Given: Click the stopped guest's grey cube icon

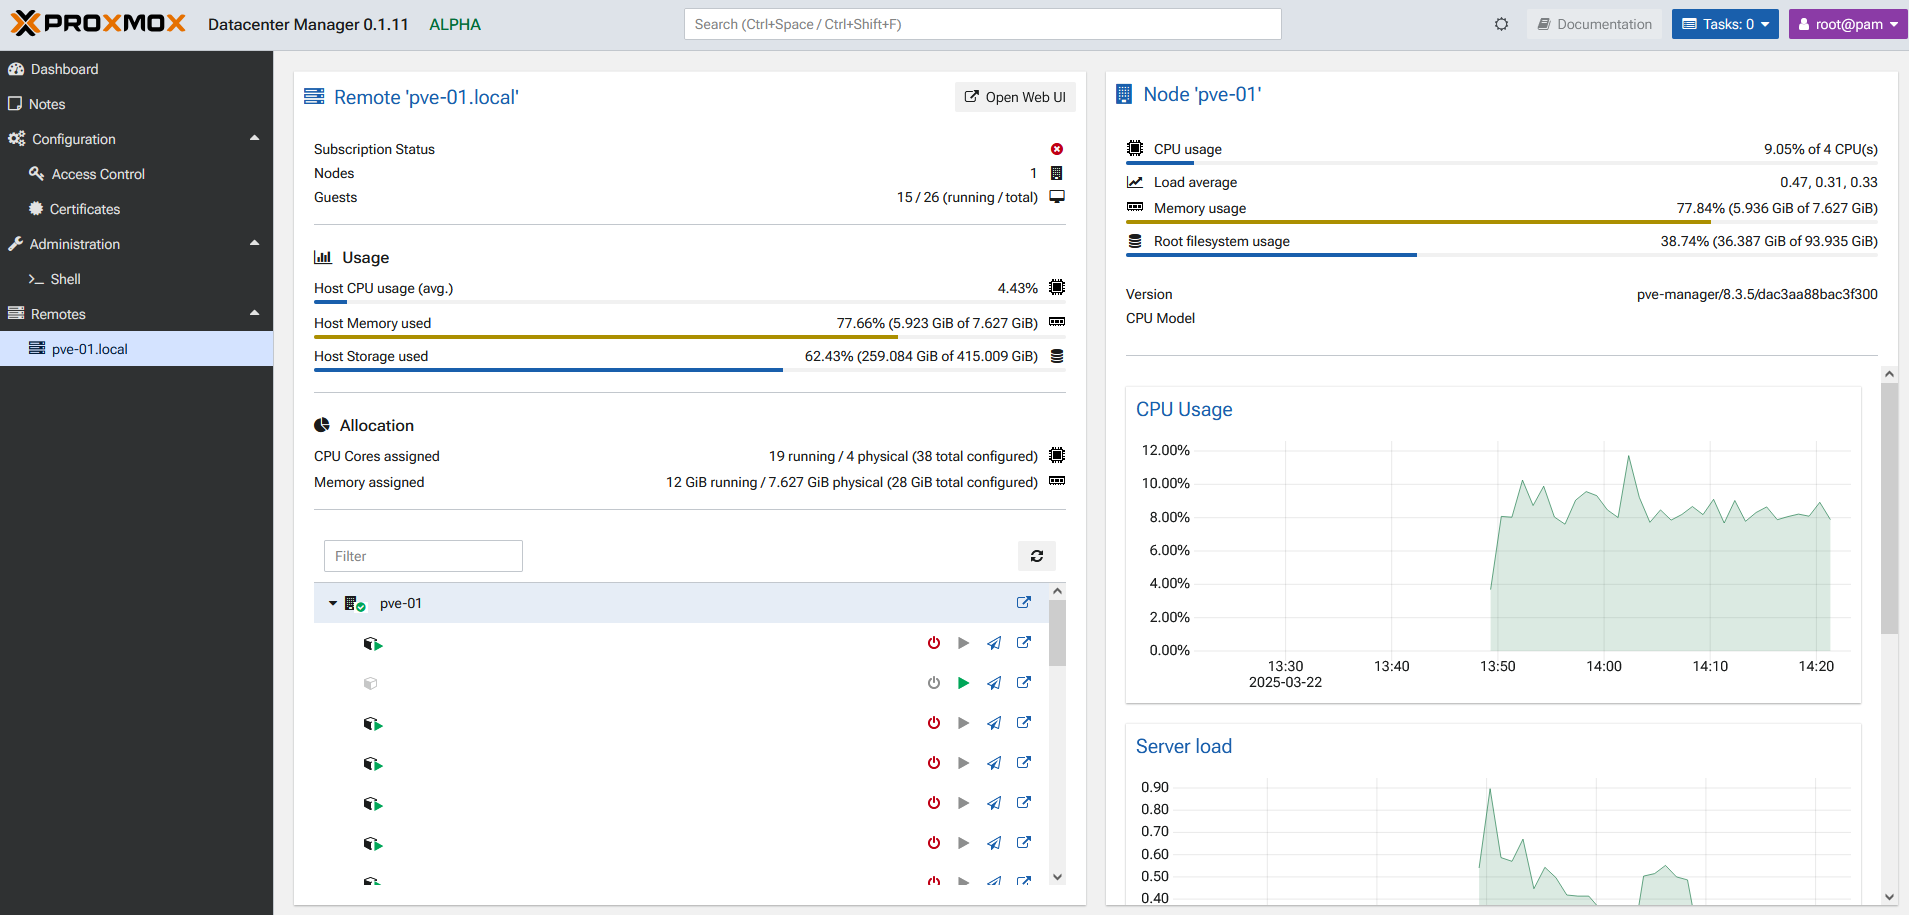Looking at the screenshot, I should 371,683.
